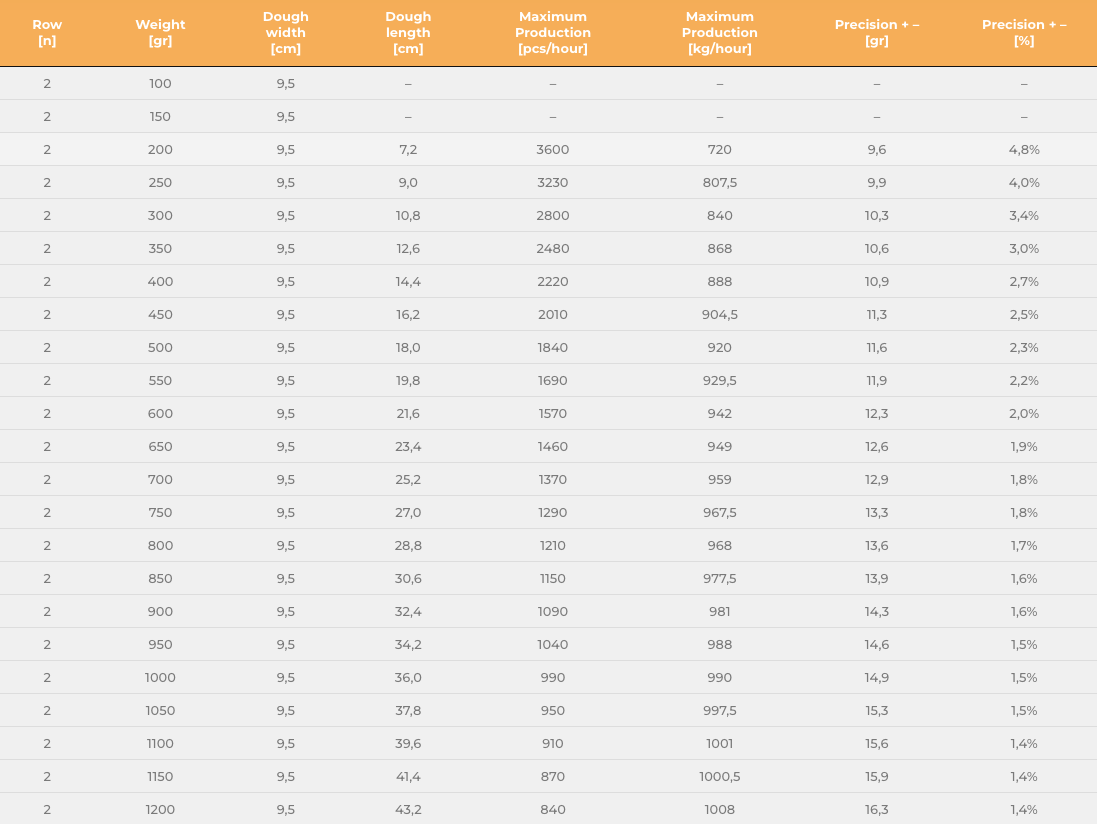Viewport: 1097px width, 824px height.
Task: Select the Maximum Production [pcs/hour] header
Action: [553, 32]
